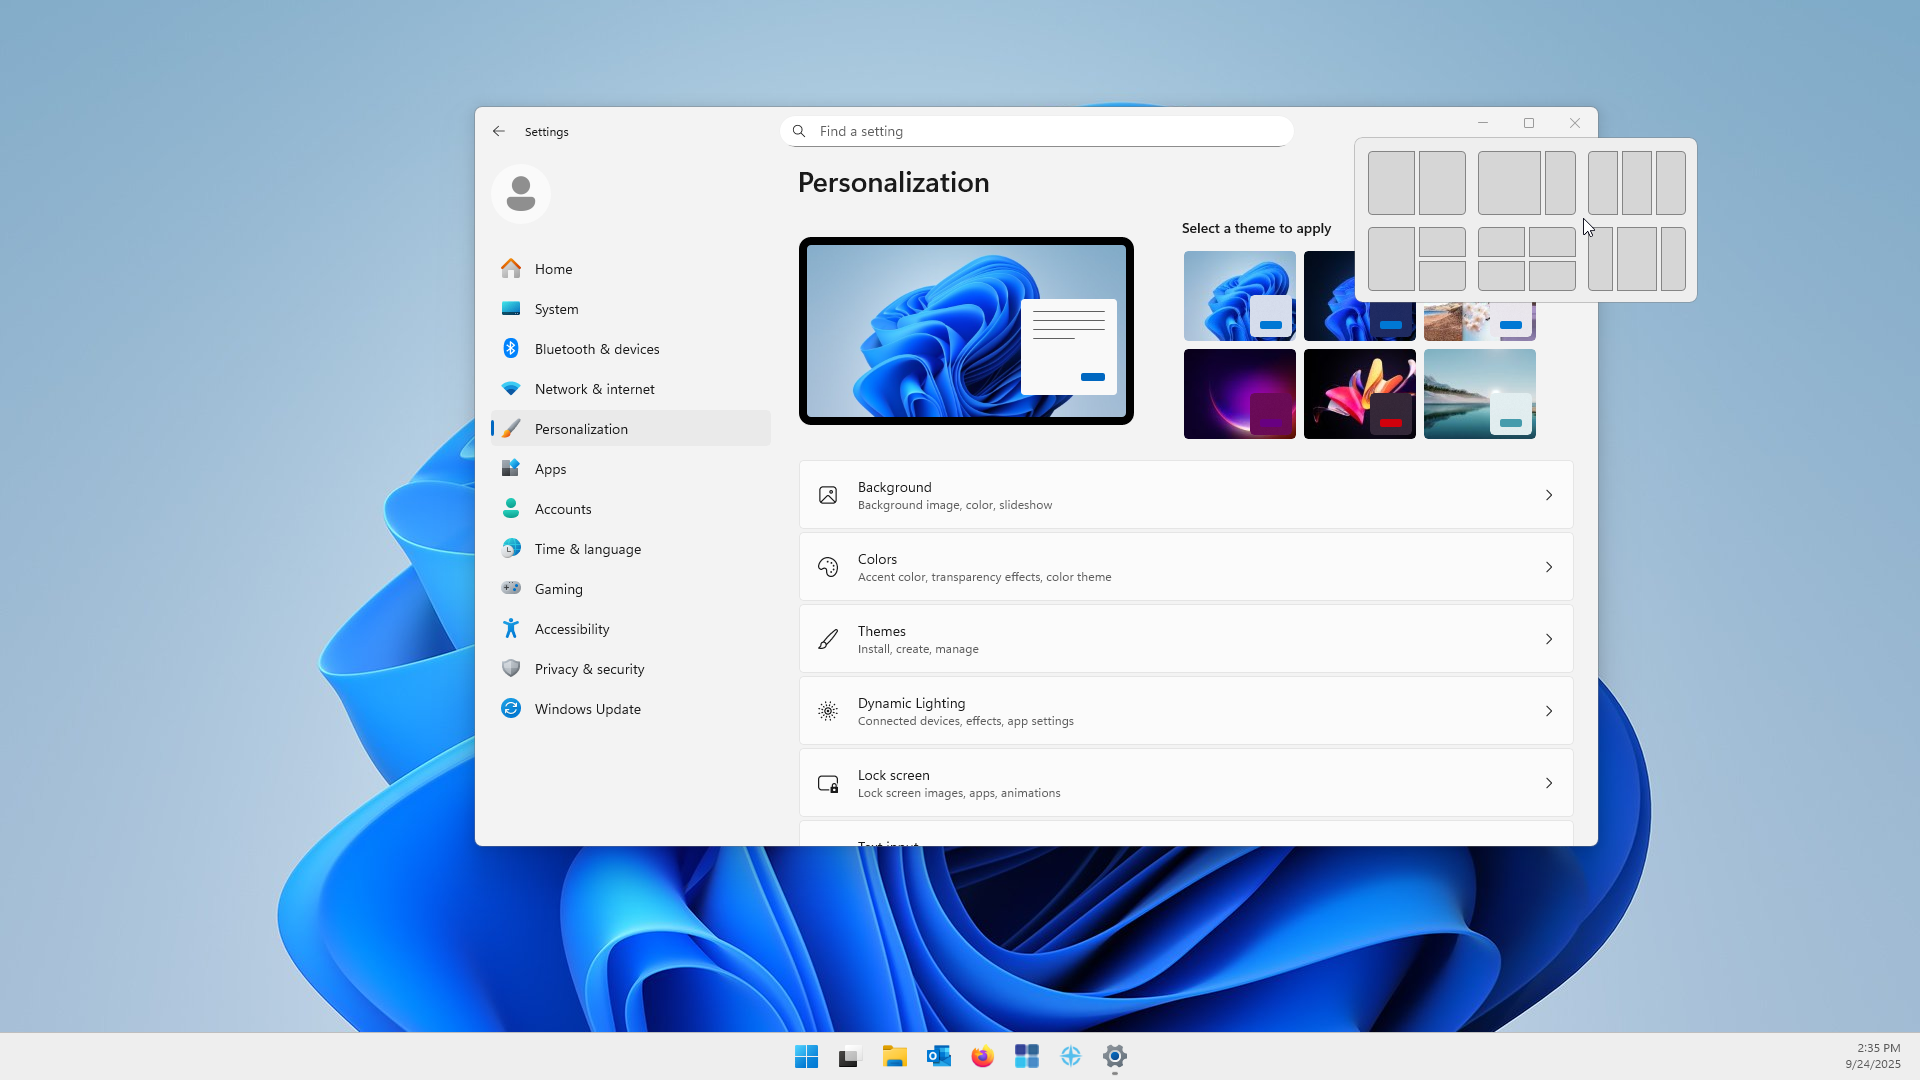The height and width of the screenshot is (1080, 1920).
Task: Expand the Colors settings chevron
Action: click(x=1548, y=567)
